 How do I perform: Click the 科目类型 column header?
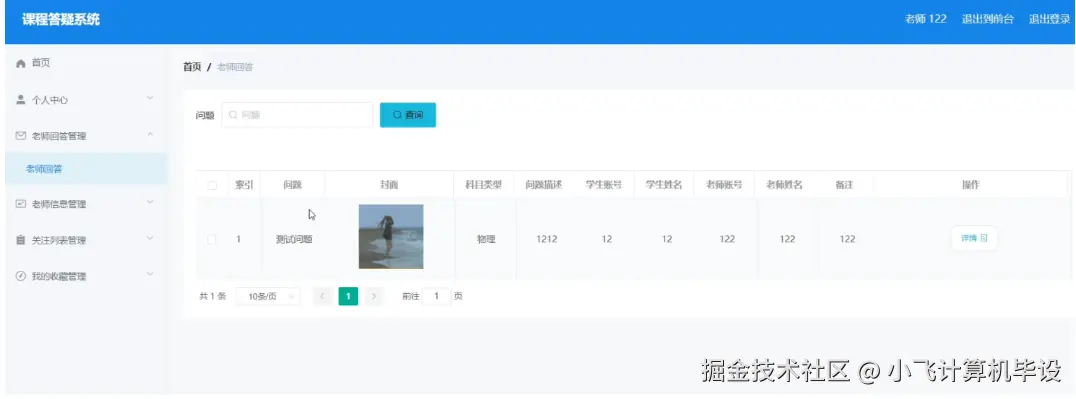[x=484, y=185]
